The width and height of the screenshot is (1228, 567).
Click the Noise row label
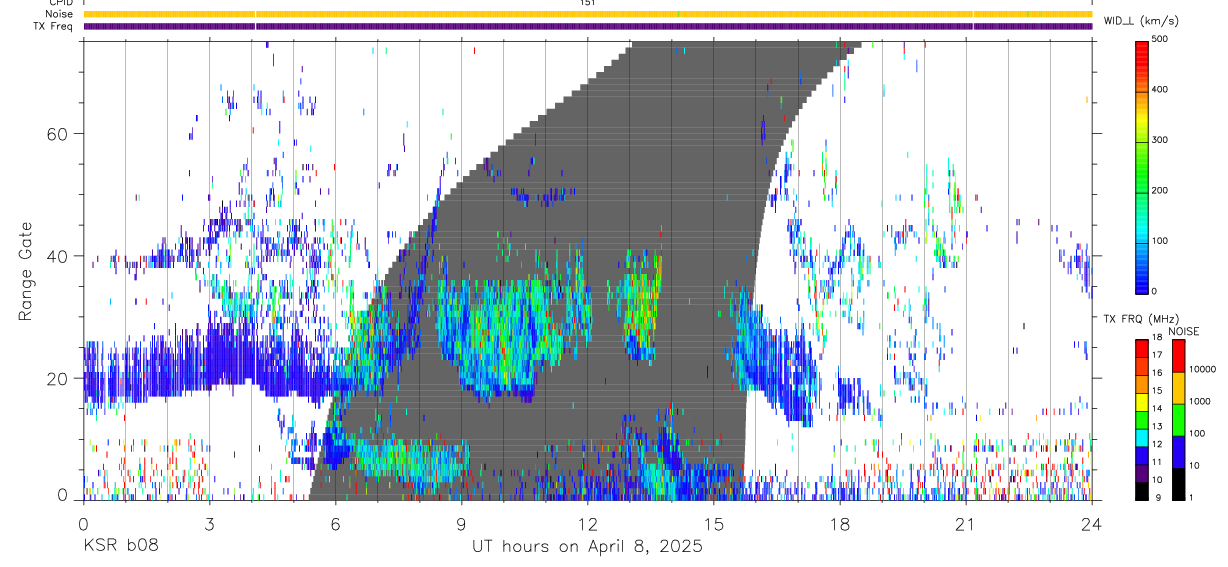(x=59, y=14)
